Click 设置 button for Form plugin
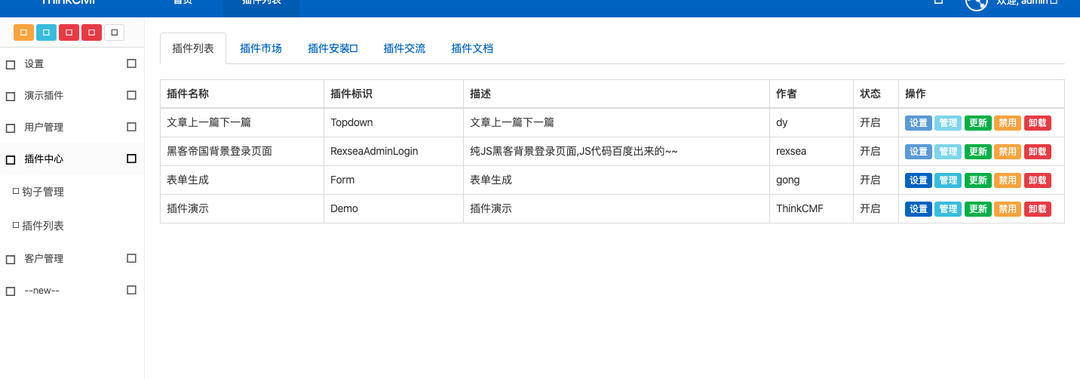The image size is (1080, 379). tap(918, 181)
